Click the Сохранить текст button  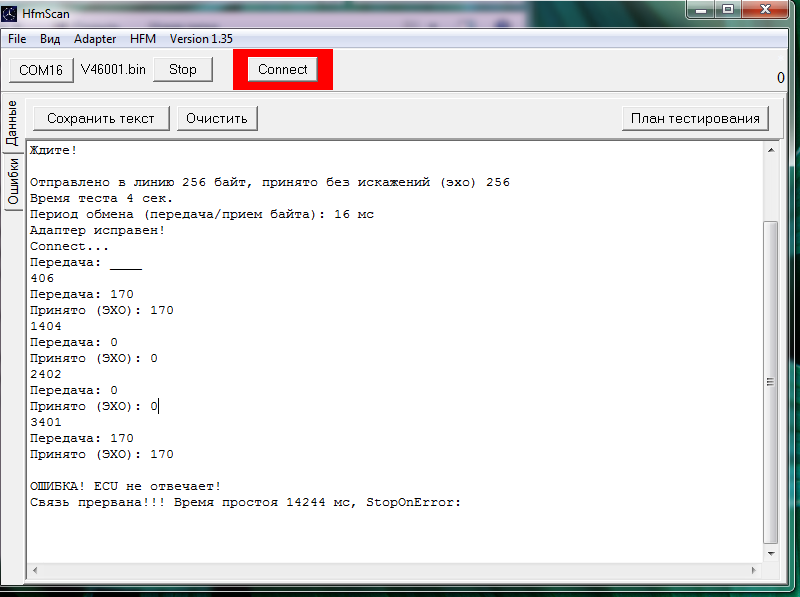point(101,118)
